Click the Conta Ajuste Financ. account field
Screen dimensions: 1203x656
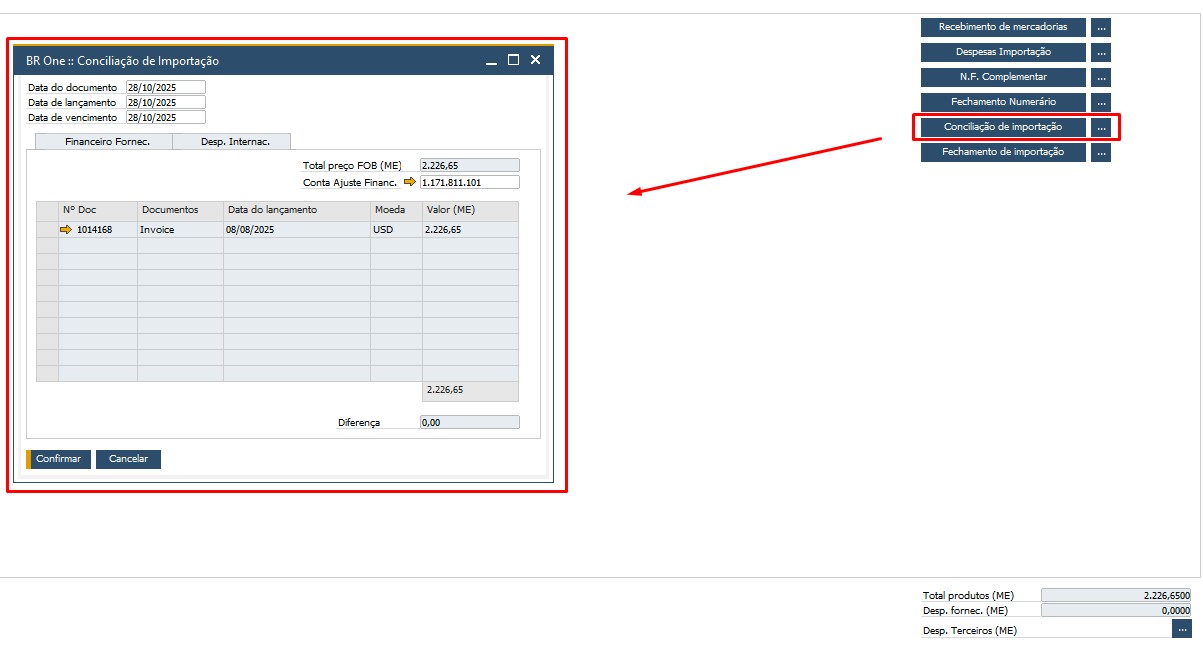coord(469,183)
